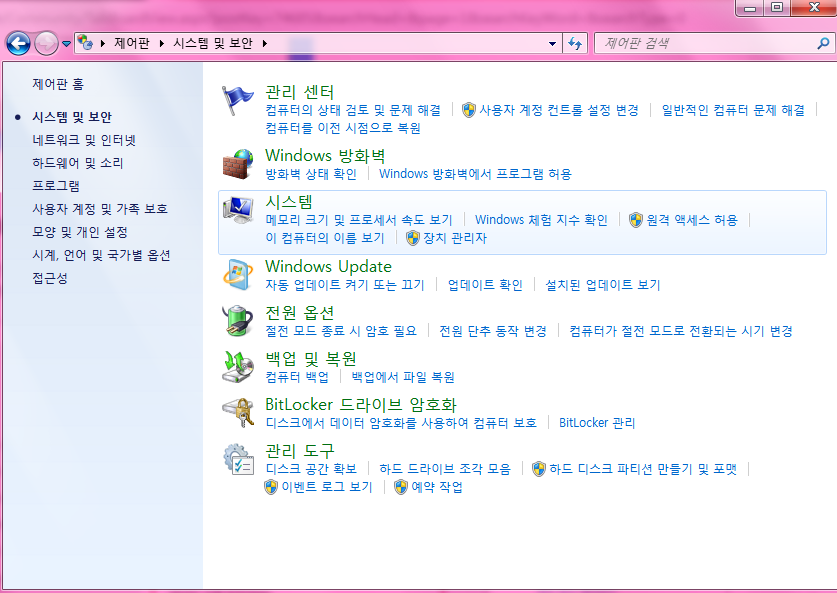Open the Windows Update icon

pyautogui.click(x=238, y=275)
